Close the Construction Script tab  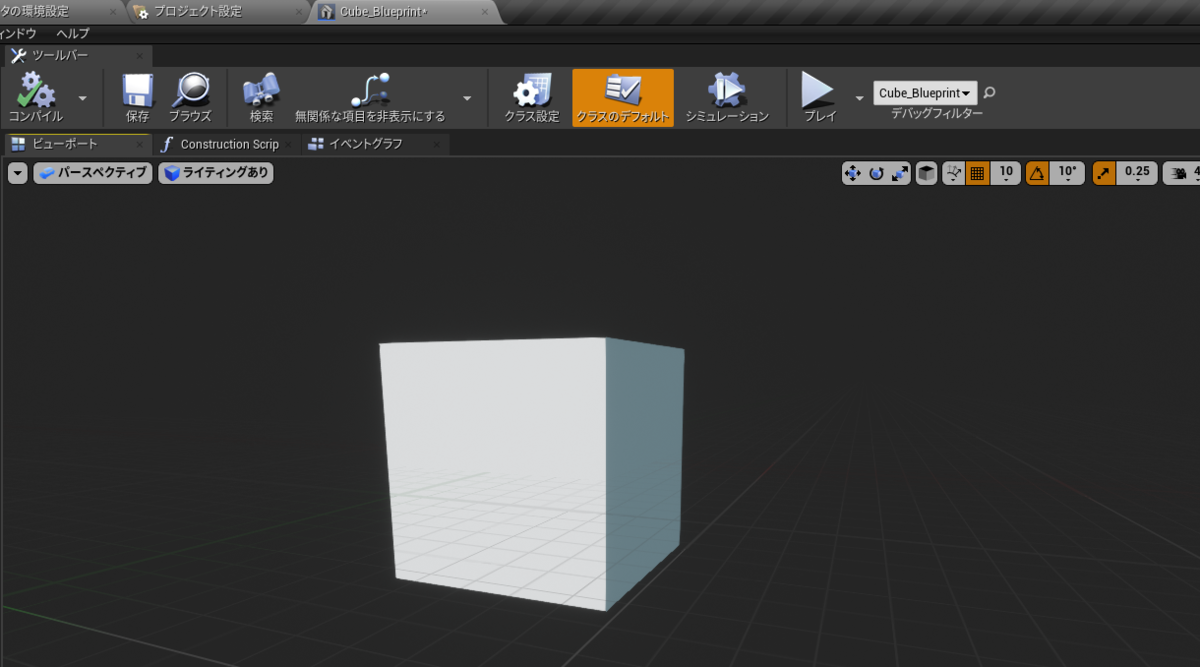point(288,144)
